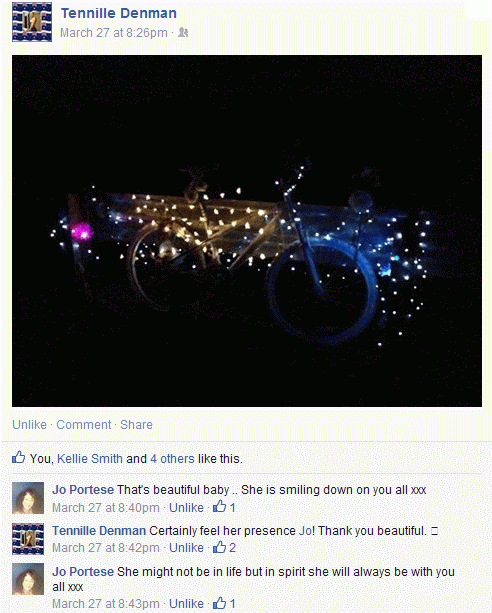The image size is (492, 613).
Task: Open Tennille Denman's profile picture in post header
Action: coord(32,22)
